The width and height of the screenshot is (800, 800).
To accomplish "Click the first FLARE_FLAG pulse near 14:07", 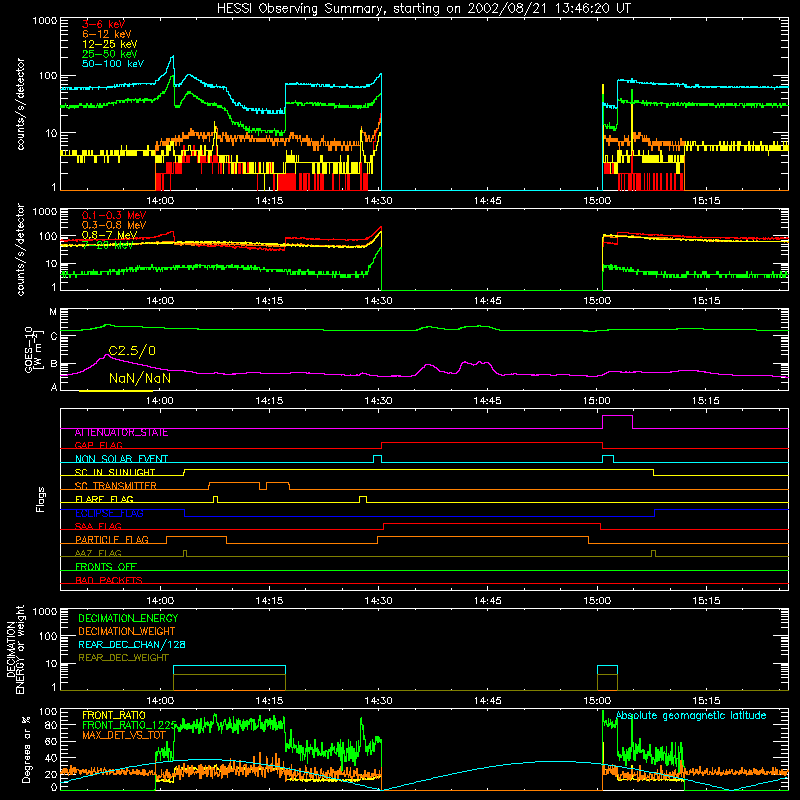I will pos(215,499).
